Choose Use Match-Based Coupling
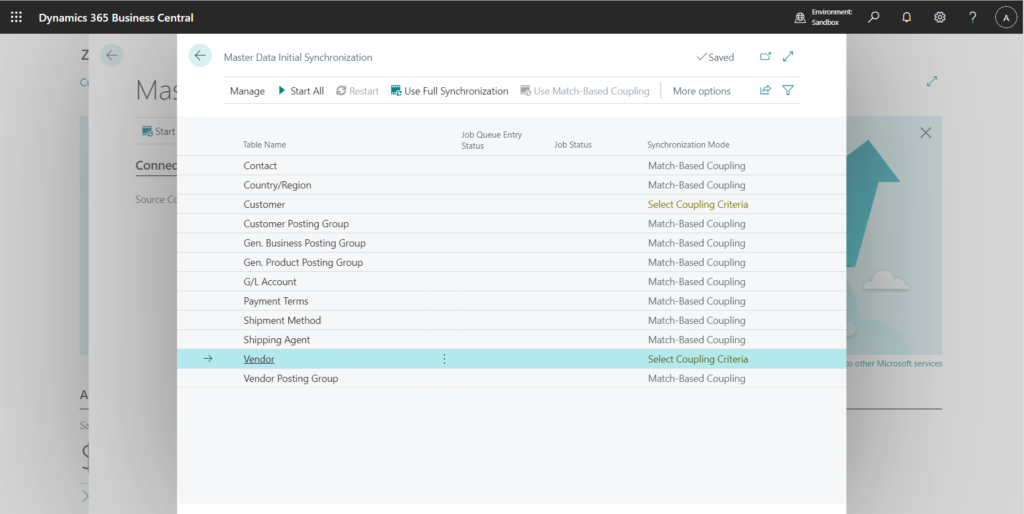The height and width of the screenshot is (514, 1024). (x=584, y=91)
